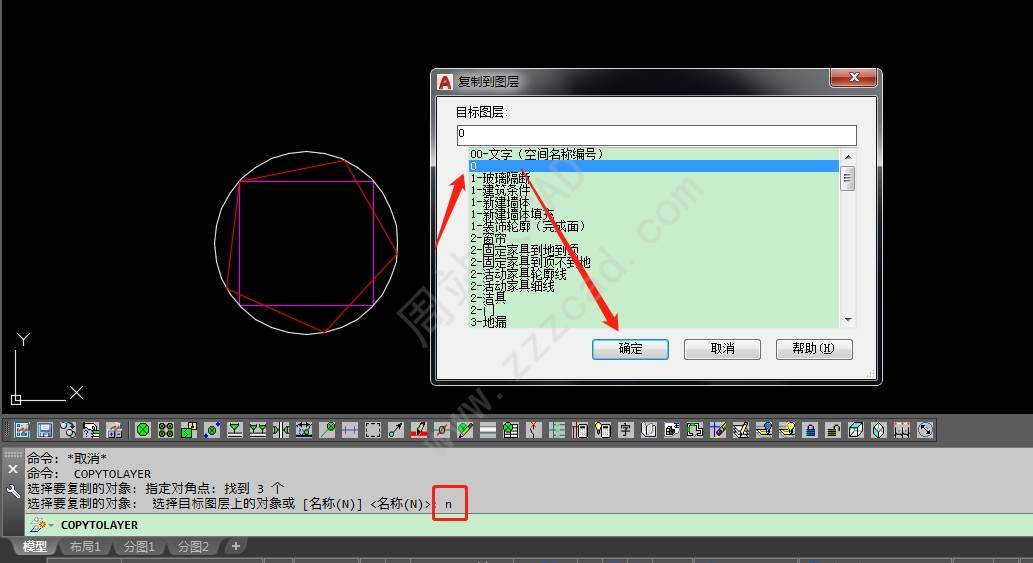The height and width of the screenshot is (563, 1033).
Task: Click layer list scrollbar up arrow
Action: [x=848, y=157]
